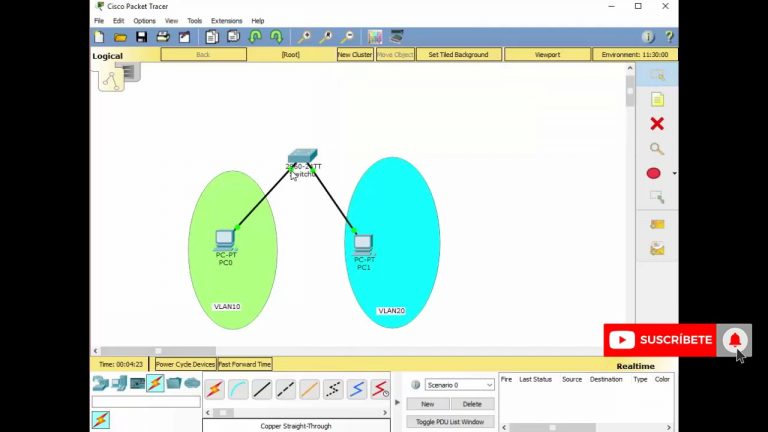Click Power Cycle Devices button
The height and width of the screenshot is (432, 768).
(185, 364)
